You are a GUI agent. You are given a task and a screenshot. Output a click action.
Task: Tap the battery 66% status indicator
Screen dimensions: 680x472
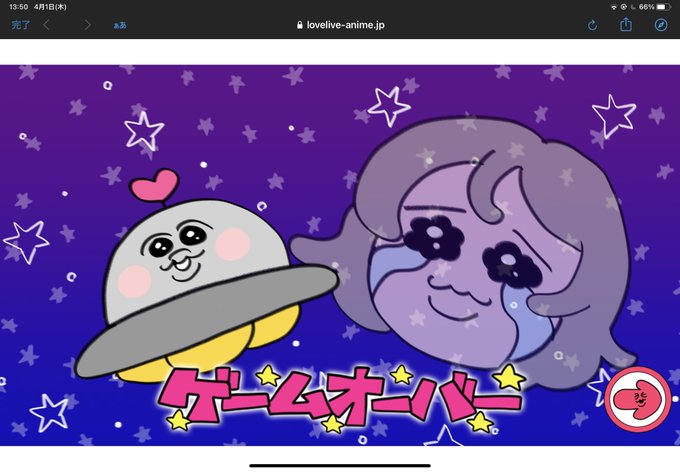[654, 7]
